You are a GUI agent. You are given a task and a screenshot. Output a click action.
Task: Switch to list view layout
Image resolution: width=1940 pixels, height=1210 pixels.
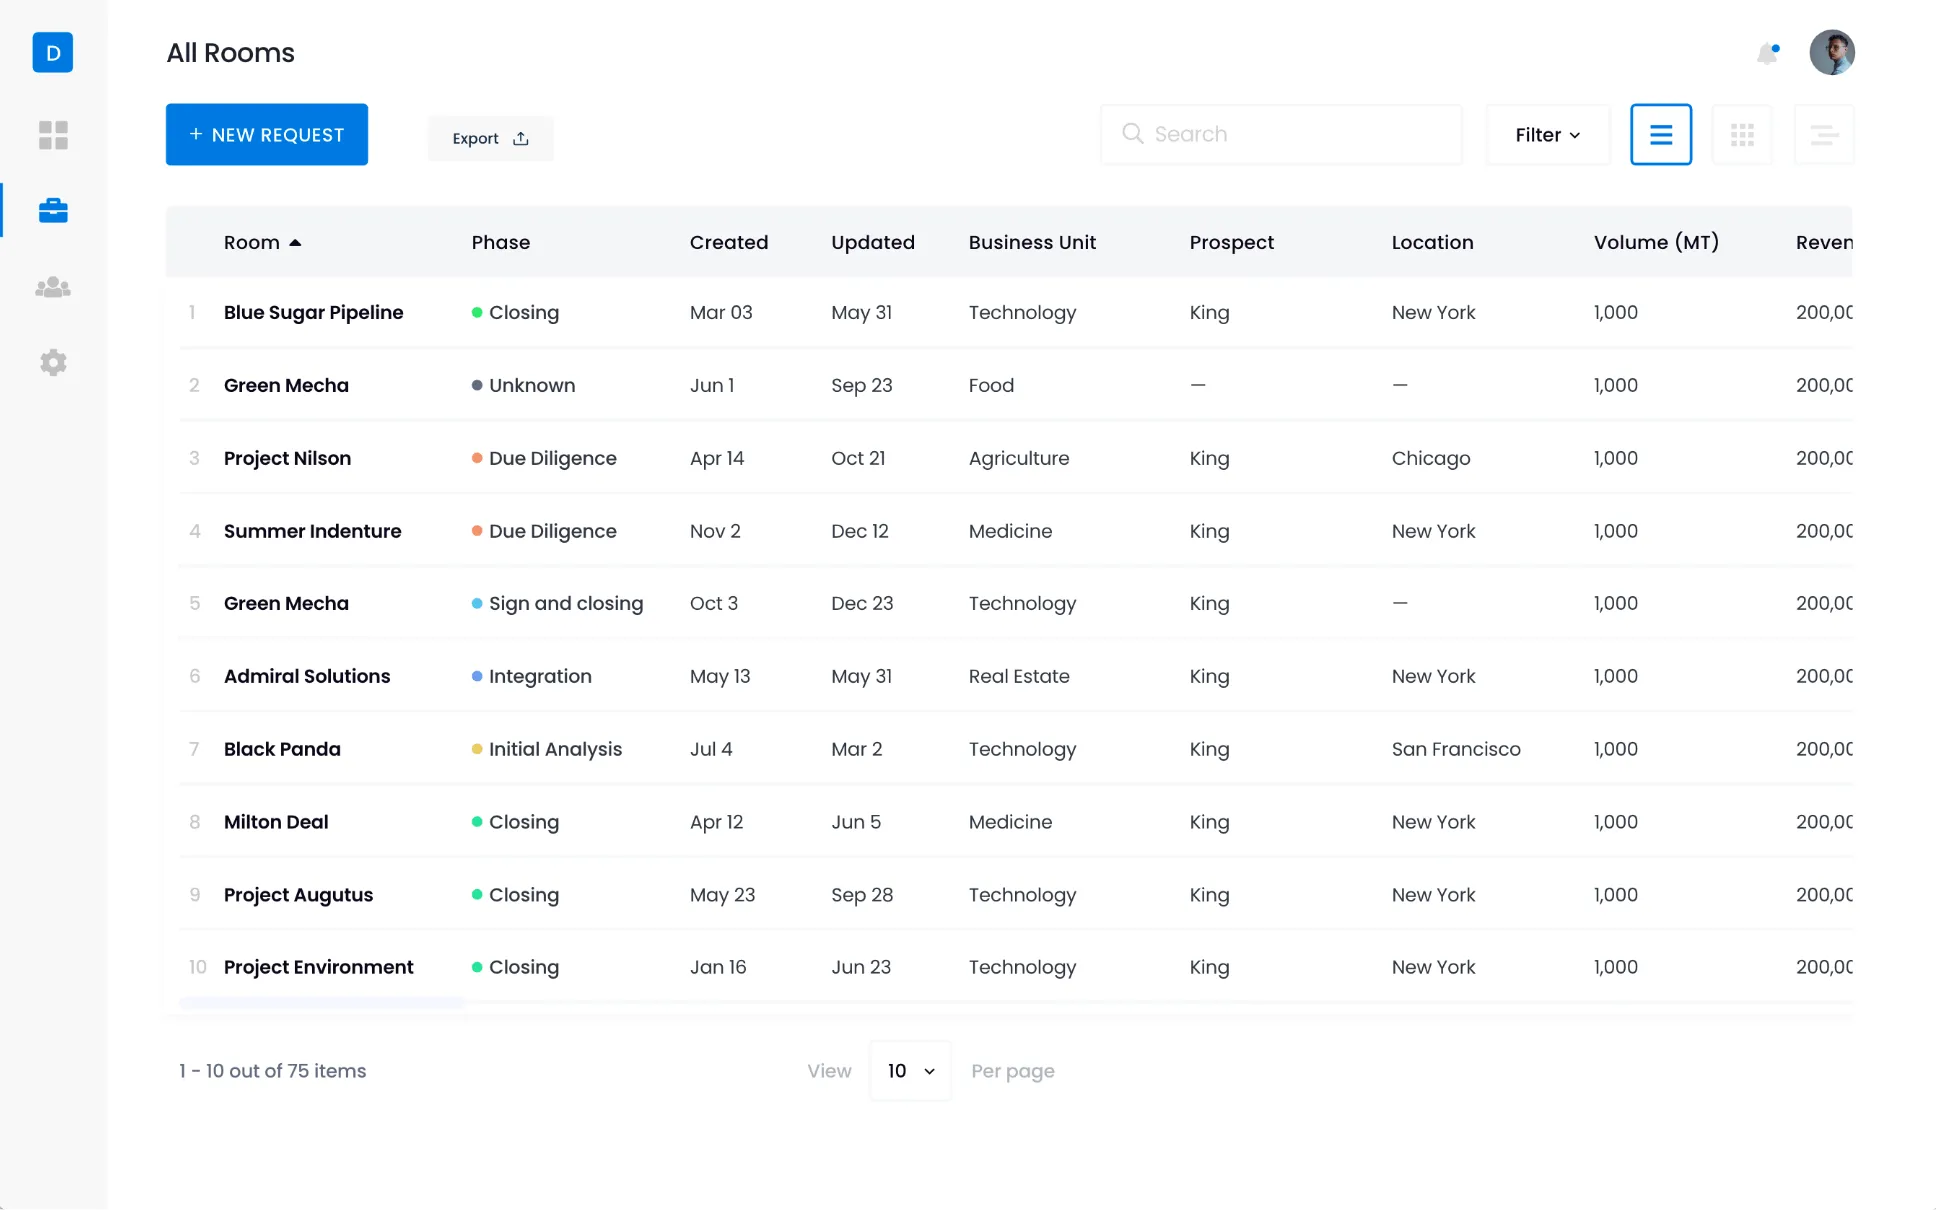tap(1660, 135)
